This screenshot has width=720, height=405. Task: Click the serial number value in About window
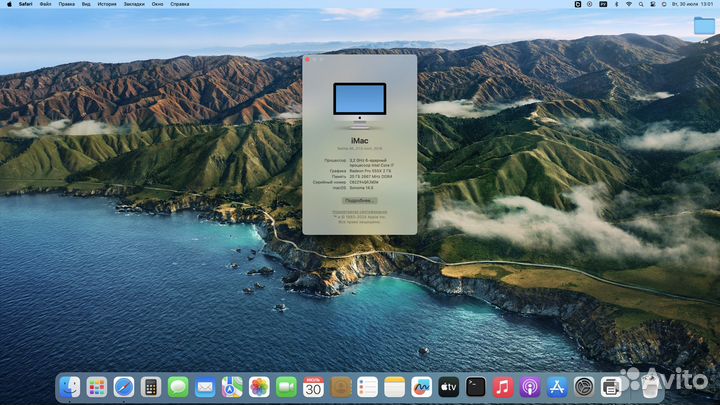click(x=364, y=182)
